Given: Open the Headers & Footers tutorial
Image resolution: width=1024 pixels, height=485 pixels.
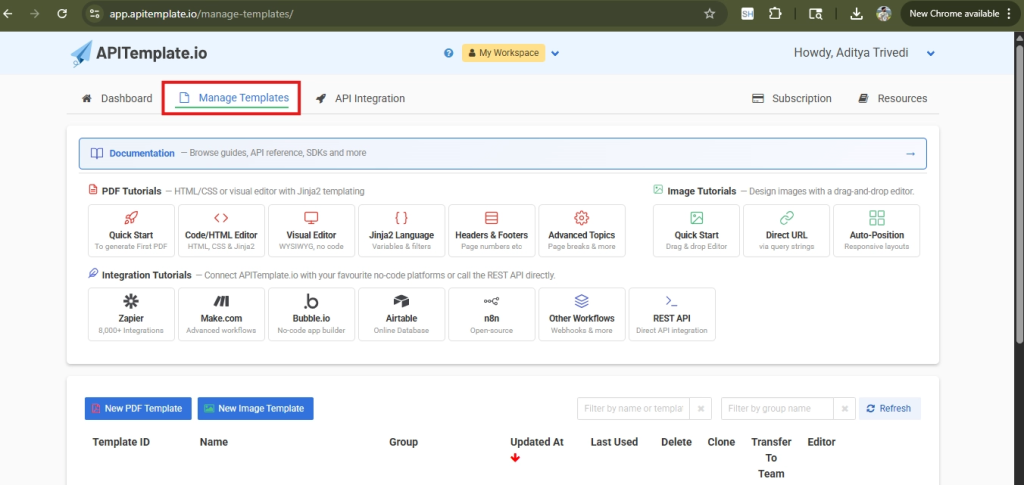Looking at the screenshot, I should (x=491, y=231).
